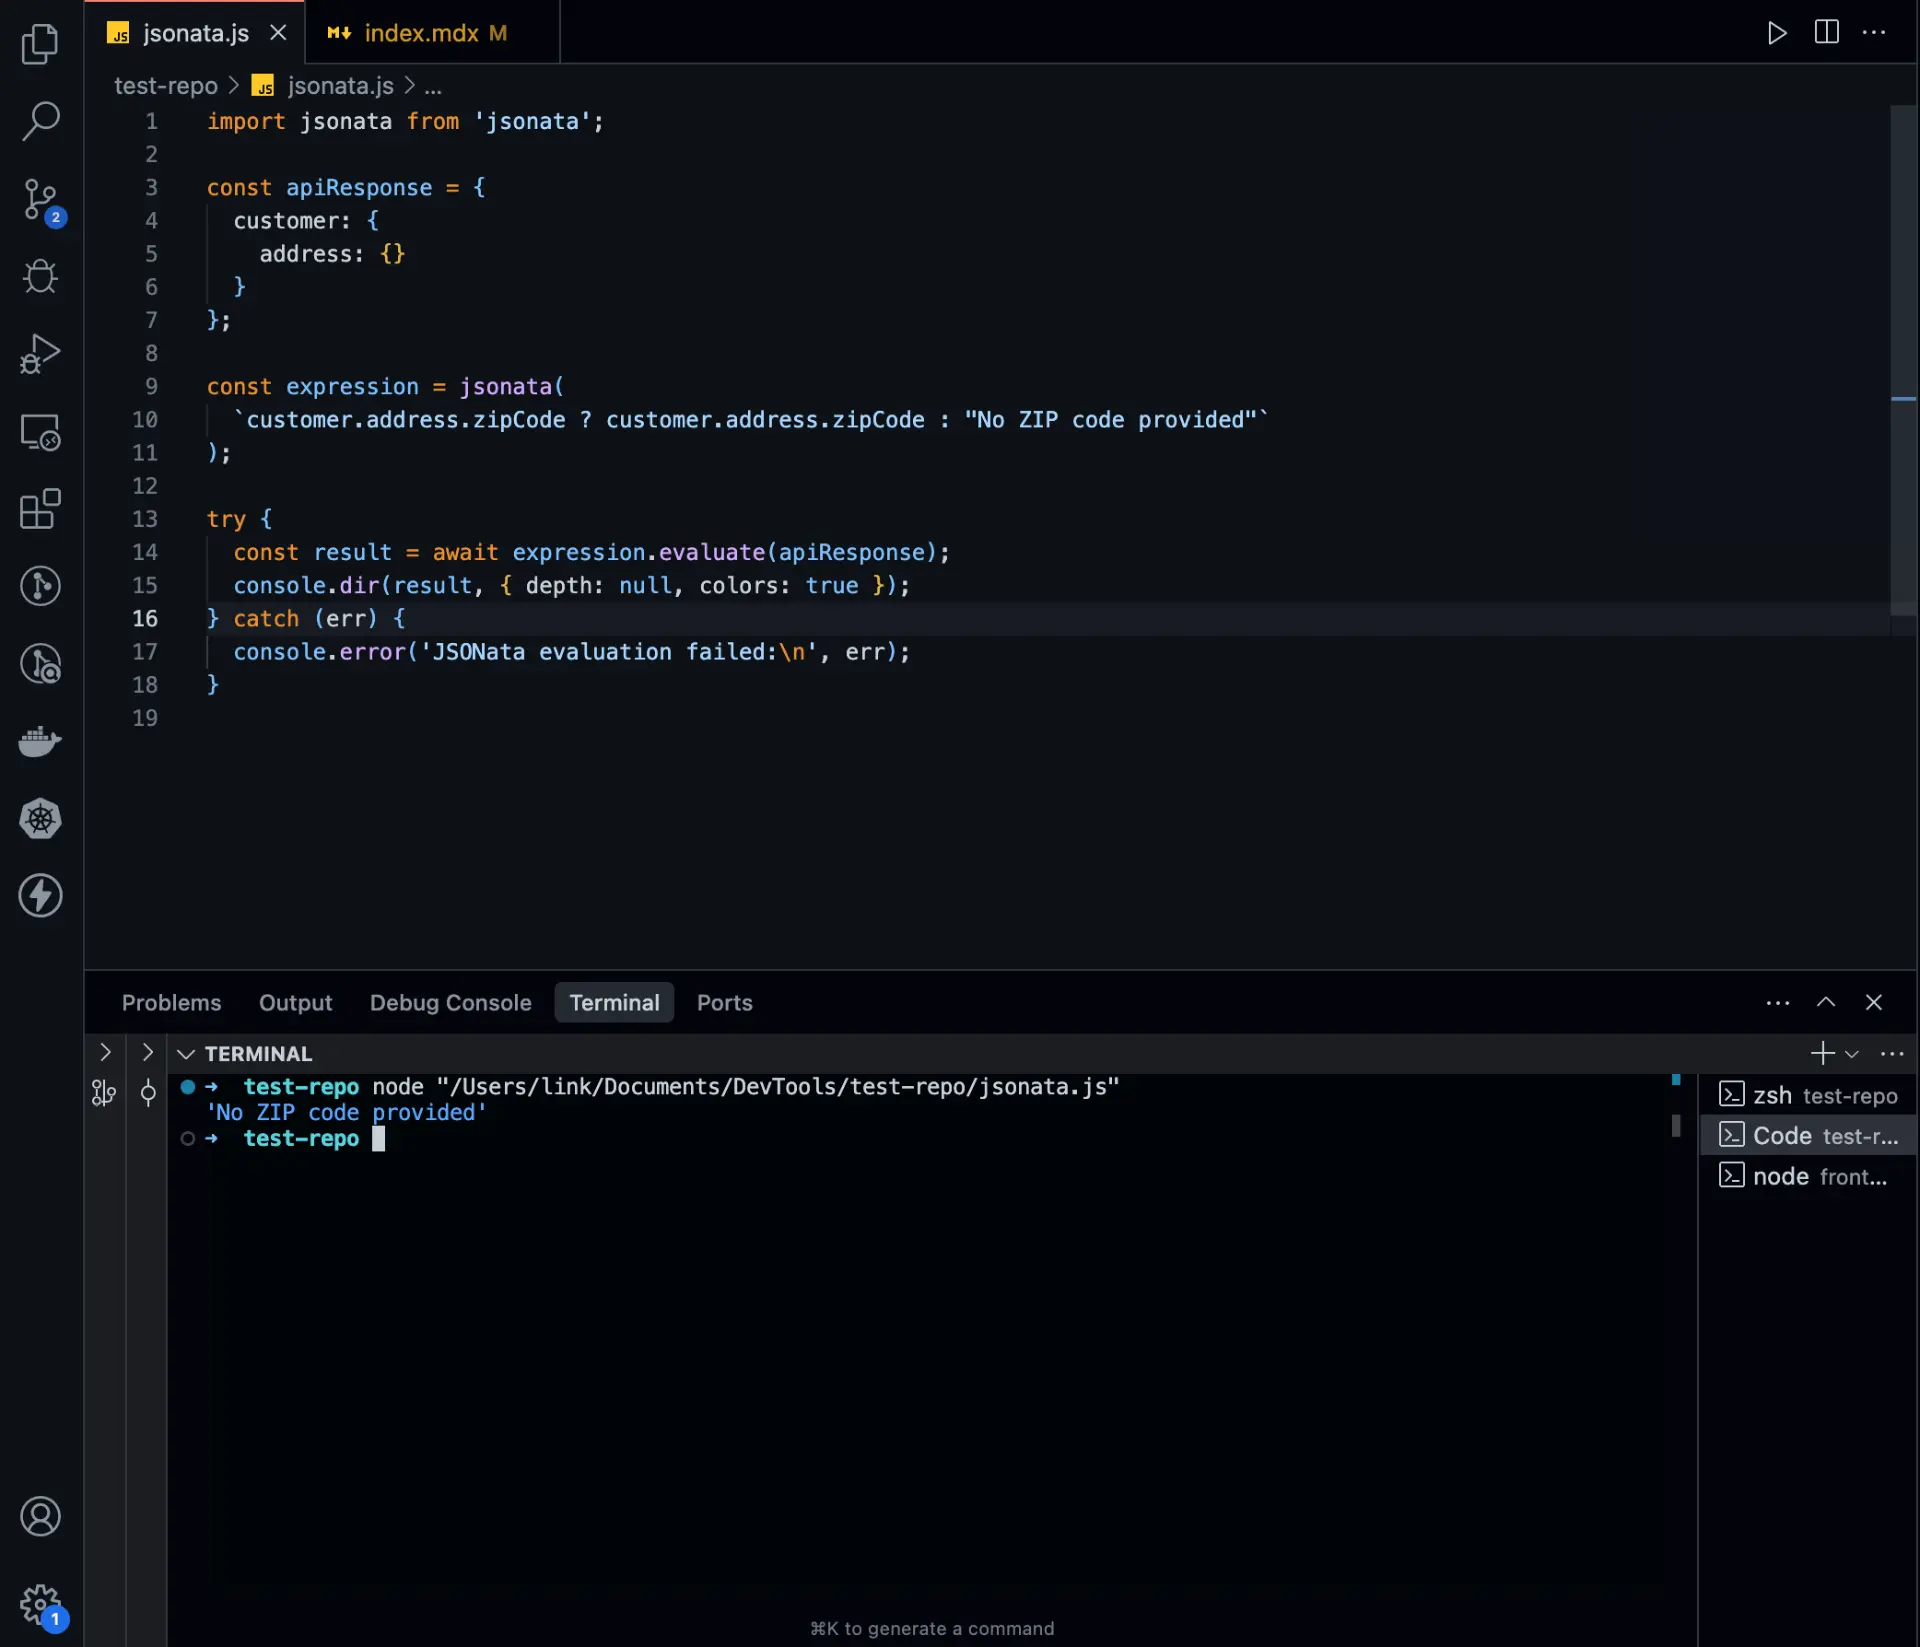Open the Docker view
The width and height of the screenshot is (1920, 1647).
click(x=40, y=740)
